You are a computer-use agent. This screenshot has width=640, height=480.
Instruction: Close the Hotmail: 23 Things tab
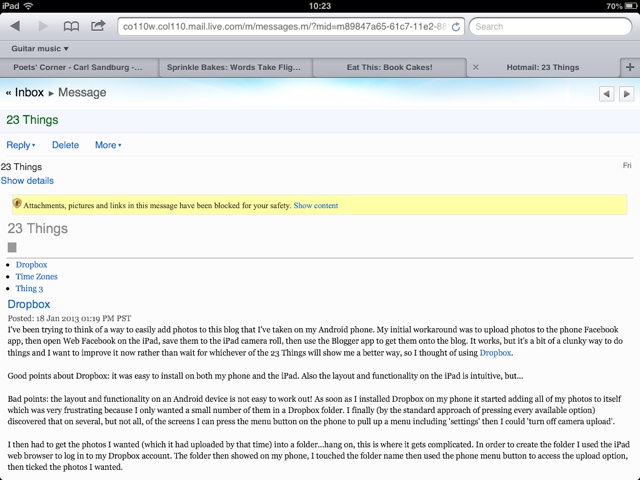point(476,67)
